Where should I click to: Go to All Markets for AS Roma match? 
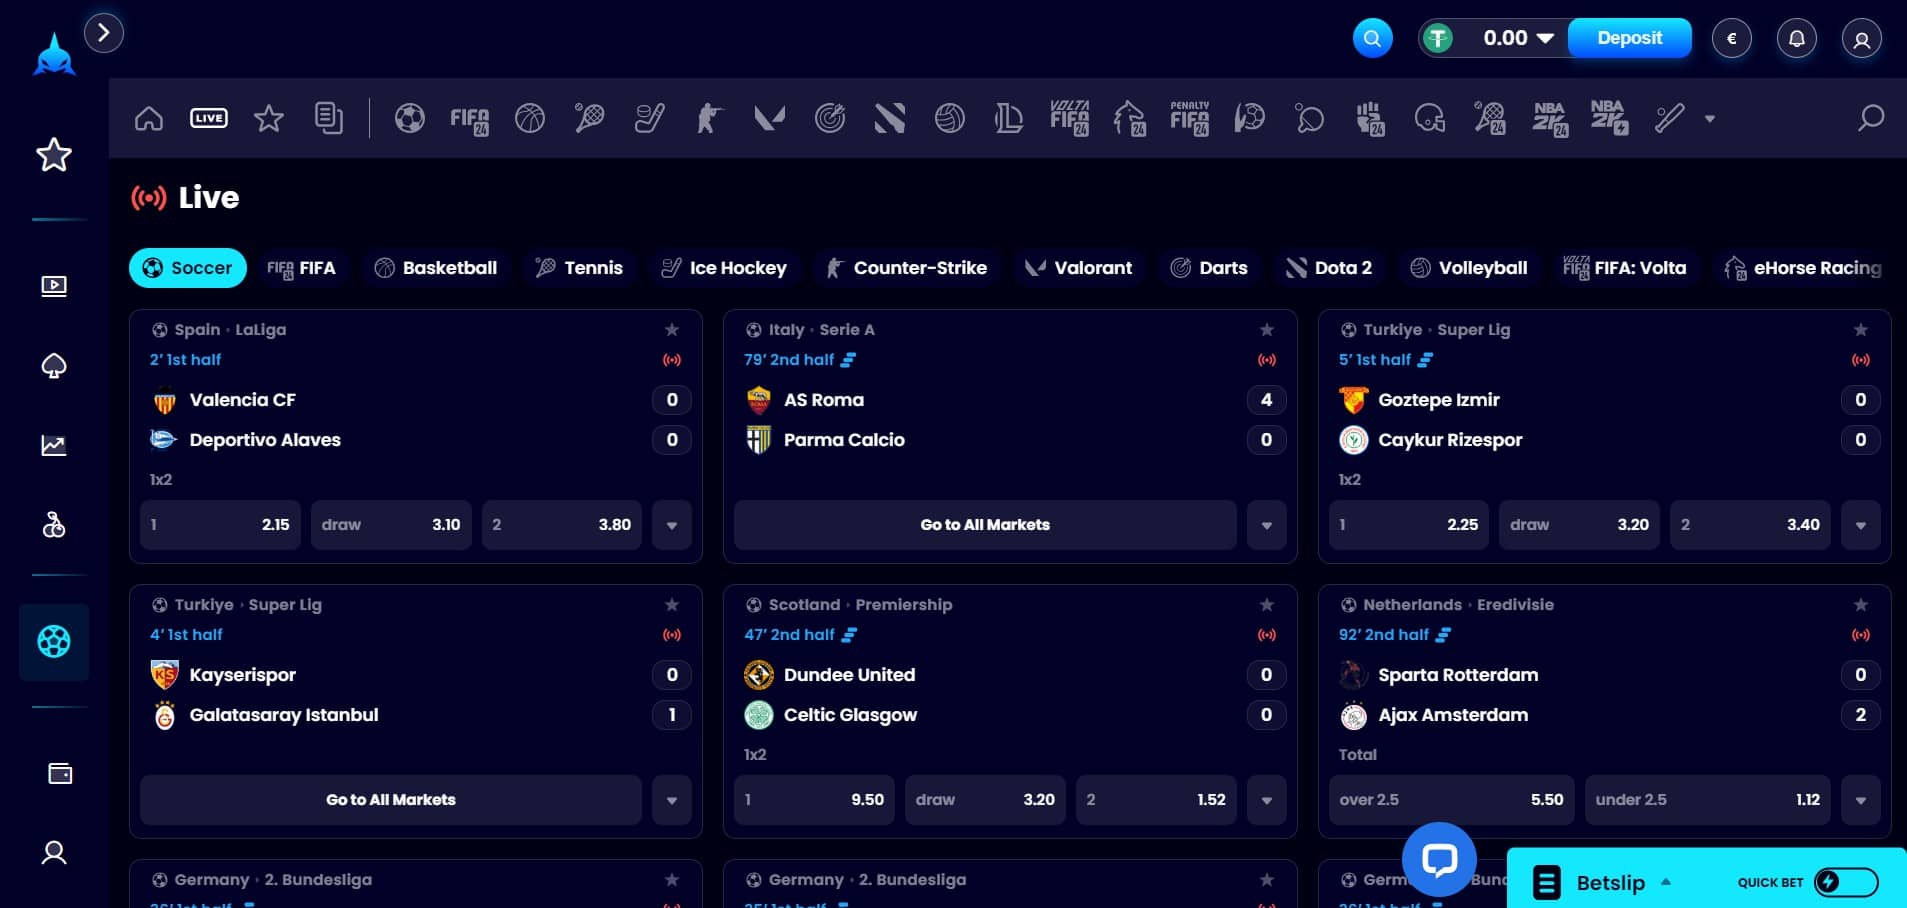[x=984, y=525]
